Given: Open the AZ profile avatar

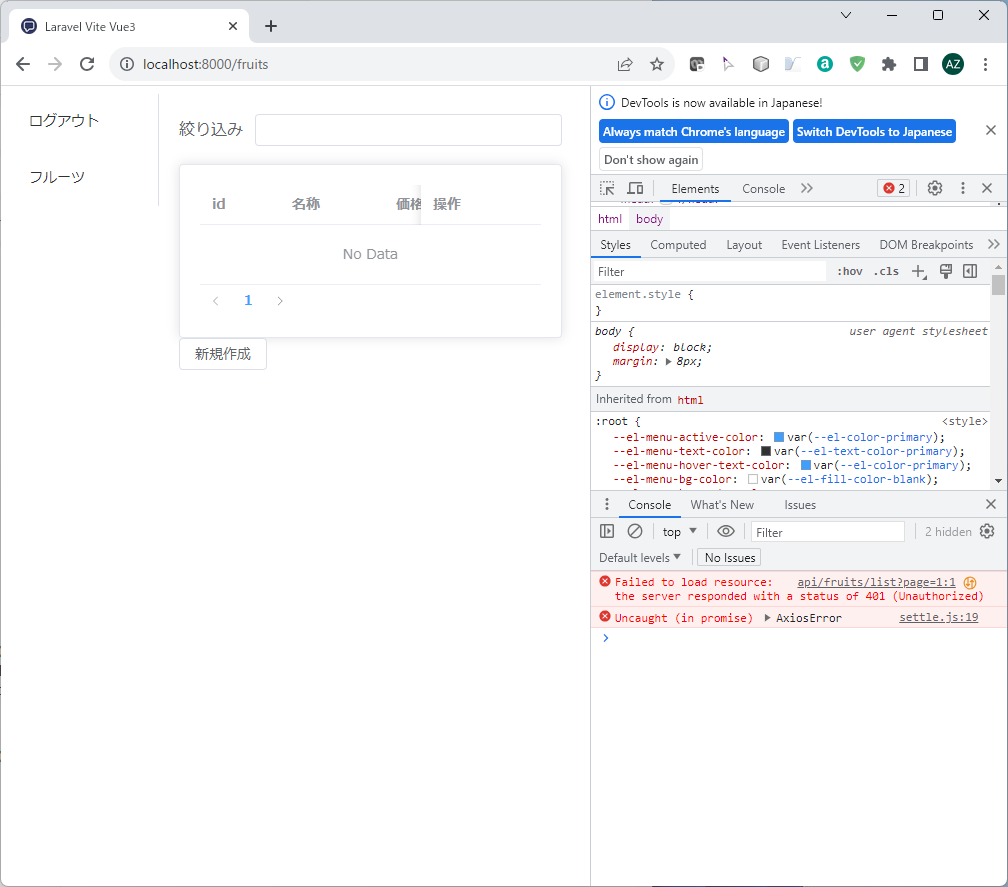Looking at the screenshot, I should tap(953, 64).
